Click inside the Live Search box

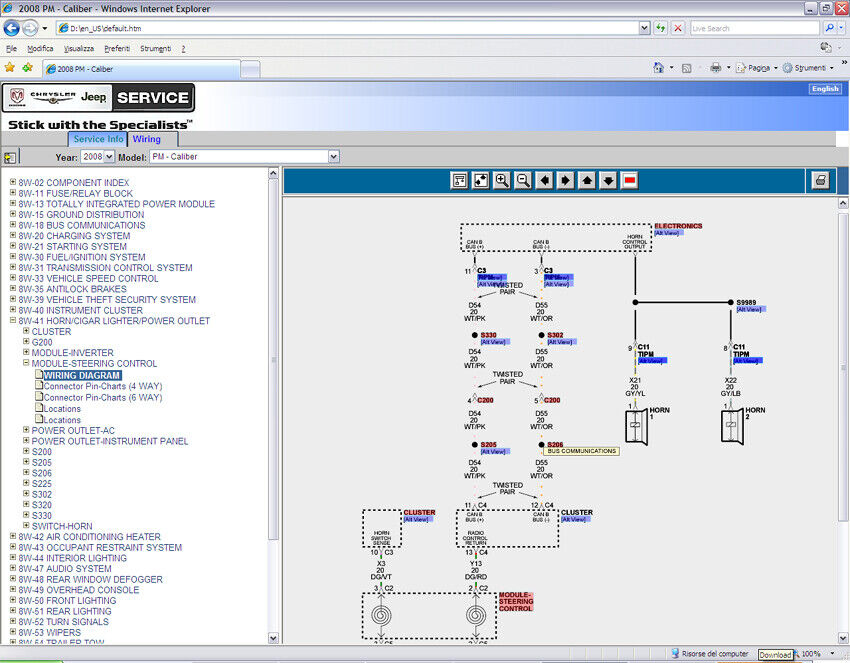(753, 28)
